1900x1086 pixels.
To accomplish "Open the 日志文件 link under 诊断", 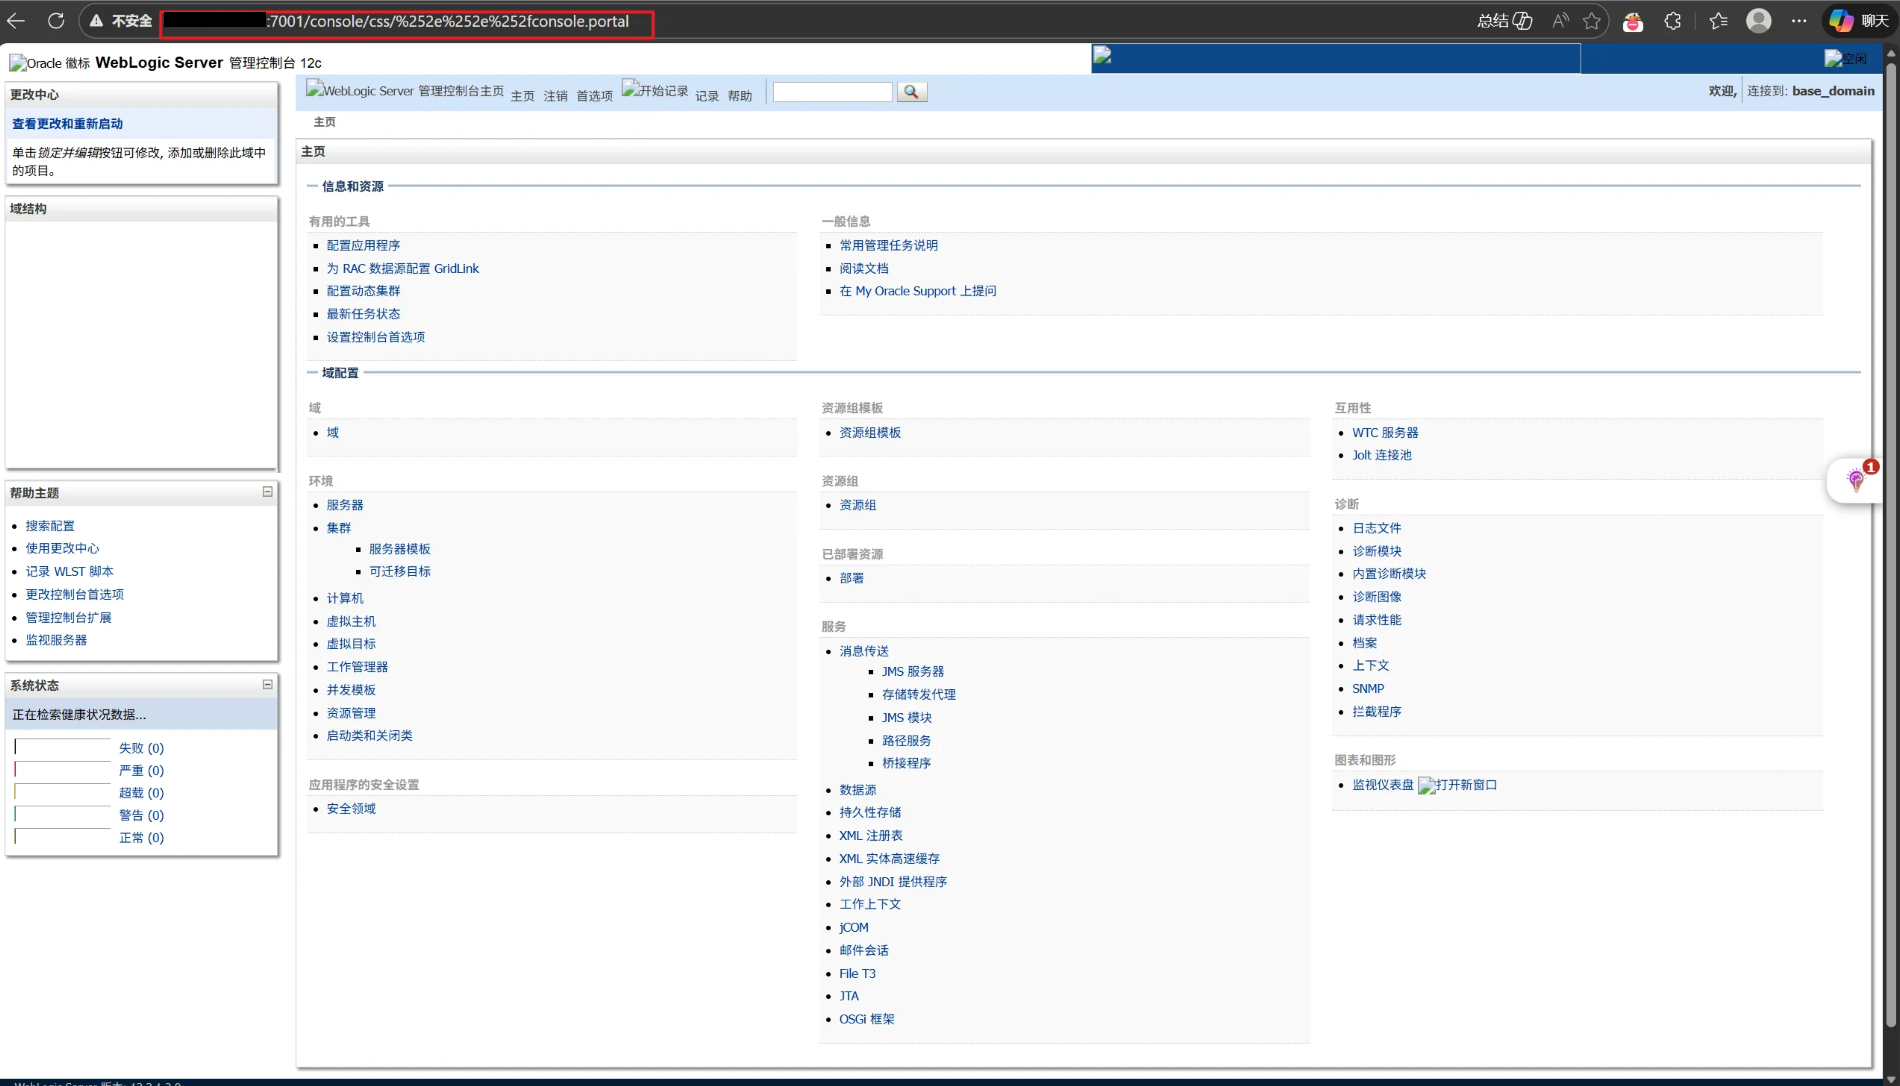I will [1377, 528].
